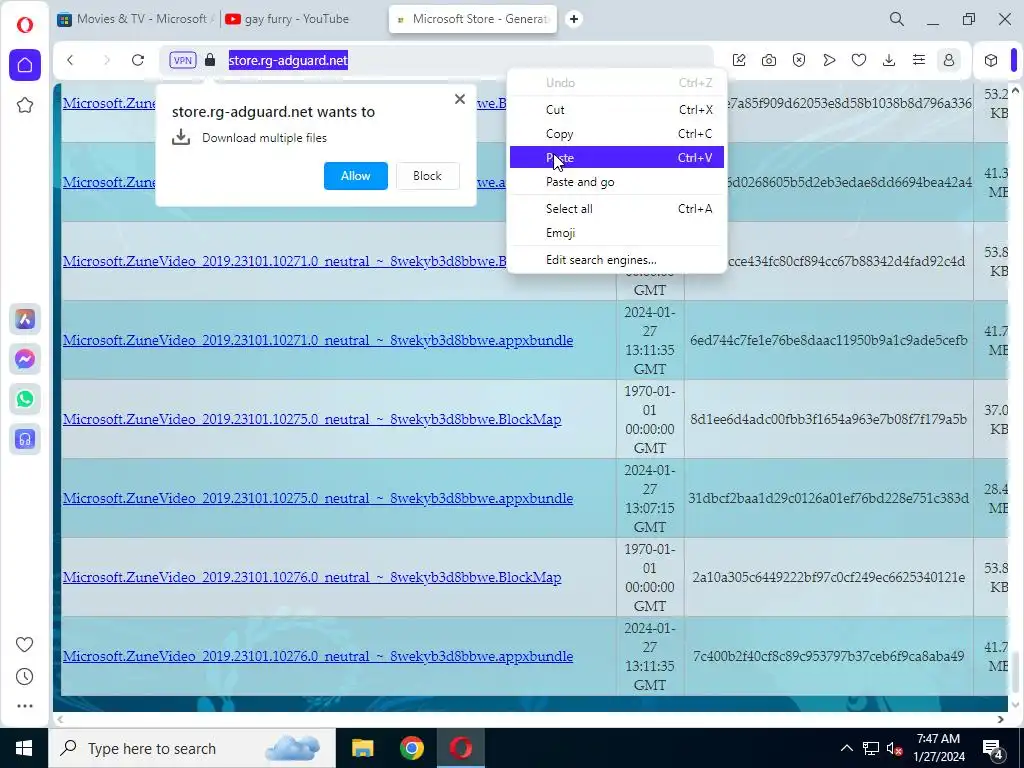This screenshot has width=1024, height=768.
Task: Open ZuneVideo 10276.0 BlockMap link
Action: (x=312, y=577)
